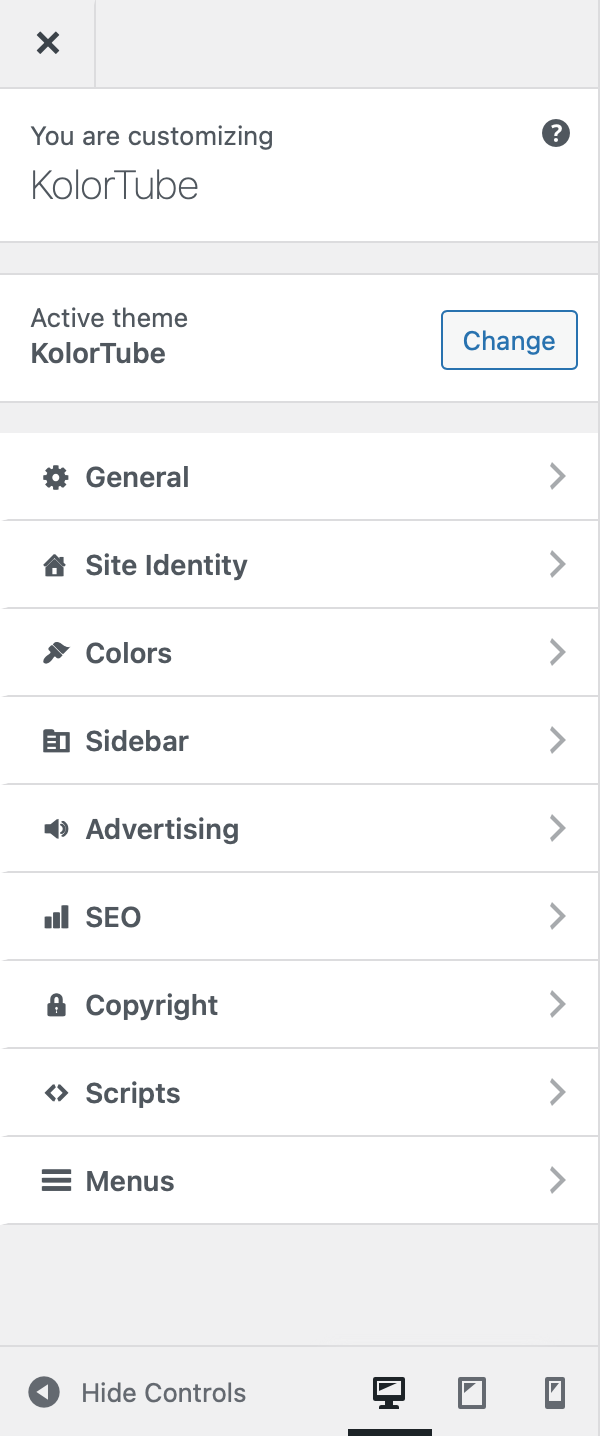Open the Menus panel
Screen dimensions: 600x1436
coord(300,1181)
